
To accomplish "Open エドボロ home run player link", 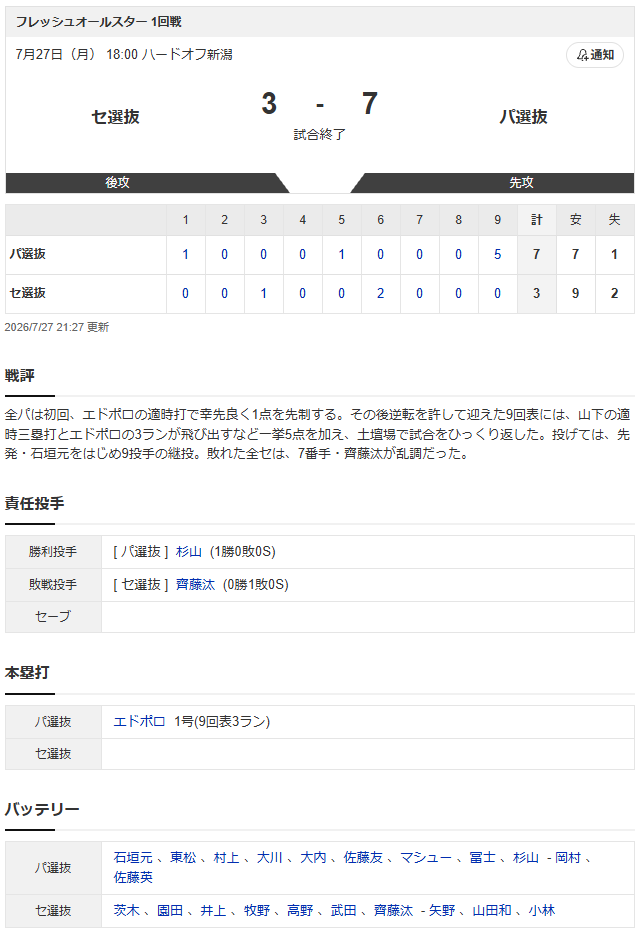I will 139,721.
